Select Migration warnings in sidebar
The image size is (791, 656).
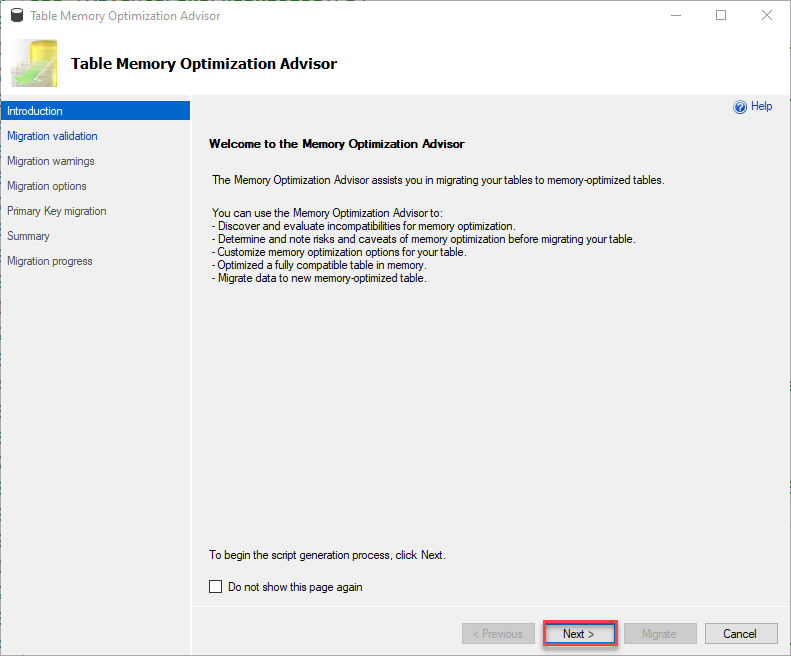click(x=51, y=161)
